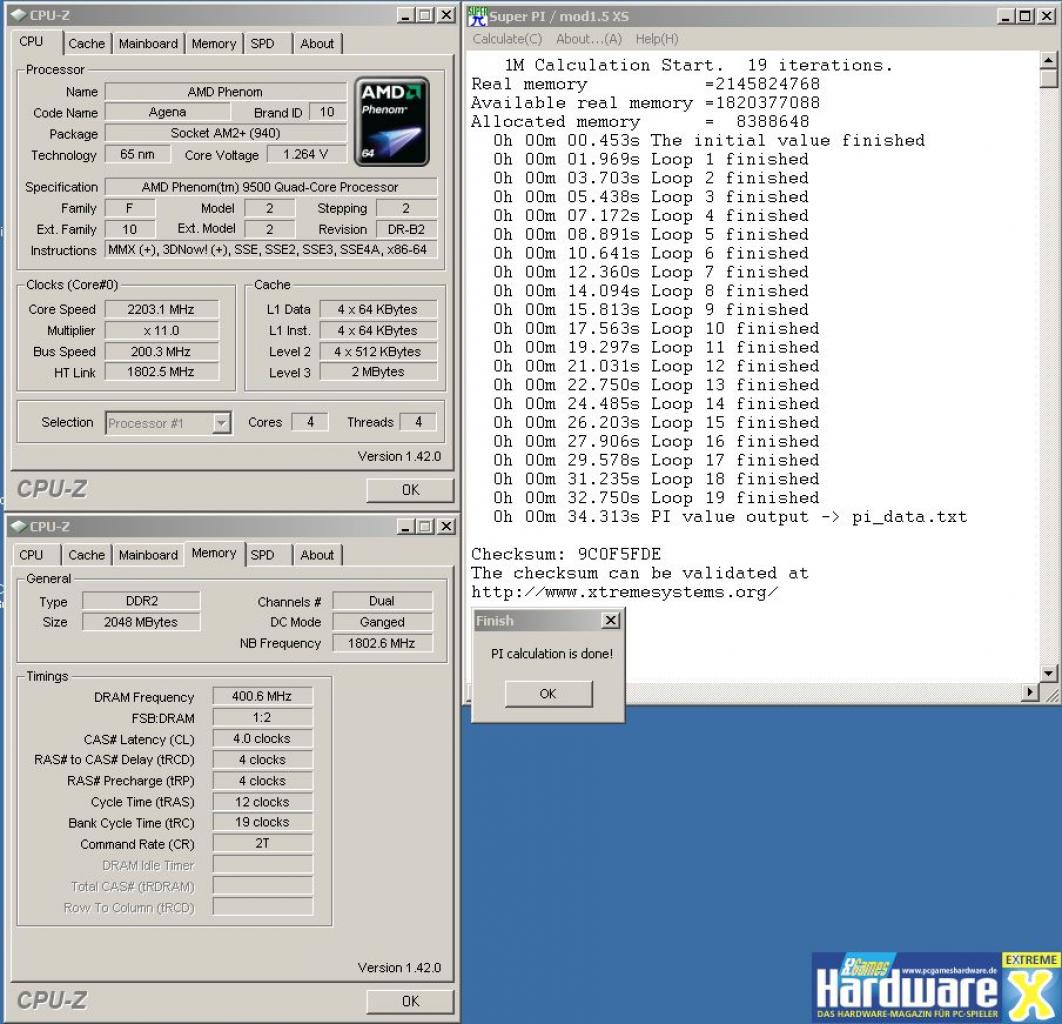Click the HT Link 1802.5 MHz value
Image resolution: width=1062 pixels, height=1024 pixels.
tap(161, 372)
